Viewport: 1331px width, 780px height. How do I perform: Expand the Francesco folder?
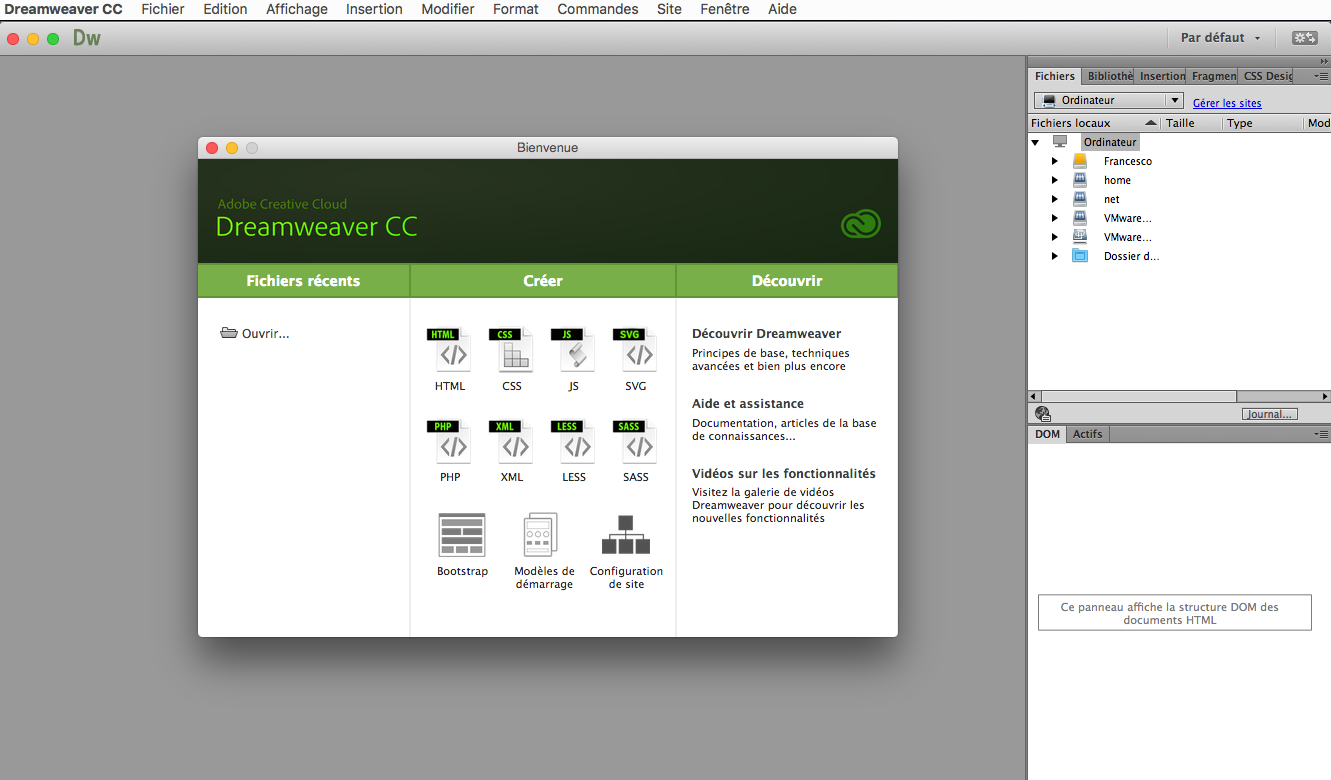point(1055,161)
